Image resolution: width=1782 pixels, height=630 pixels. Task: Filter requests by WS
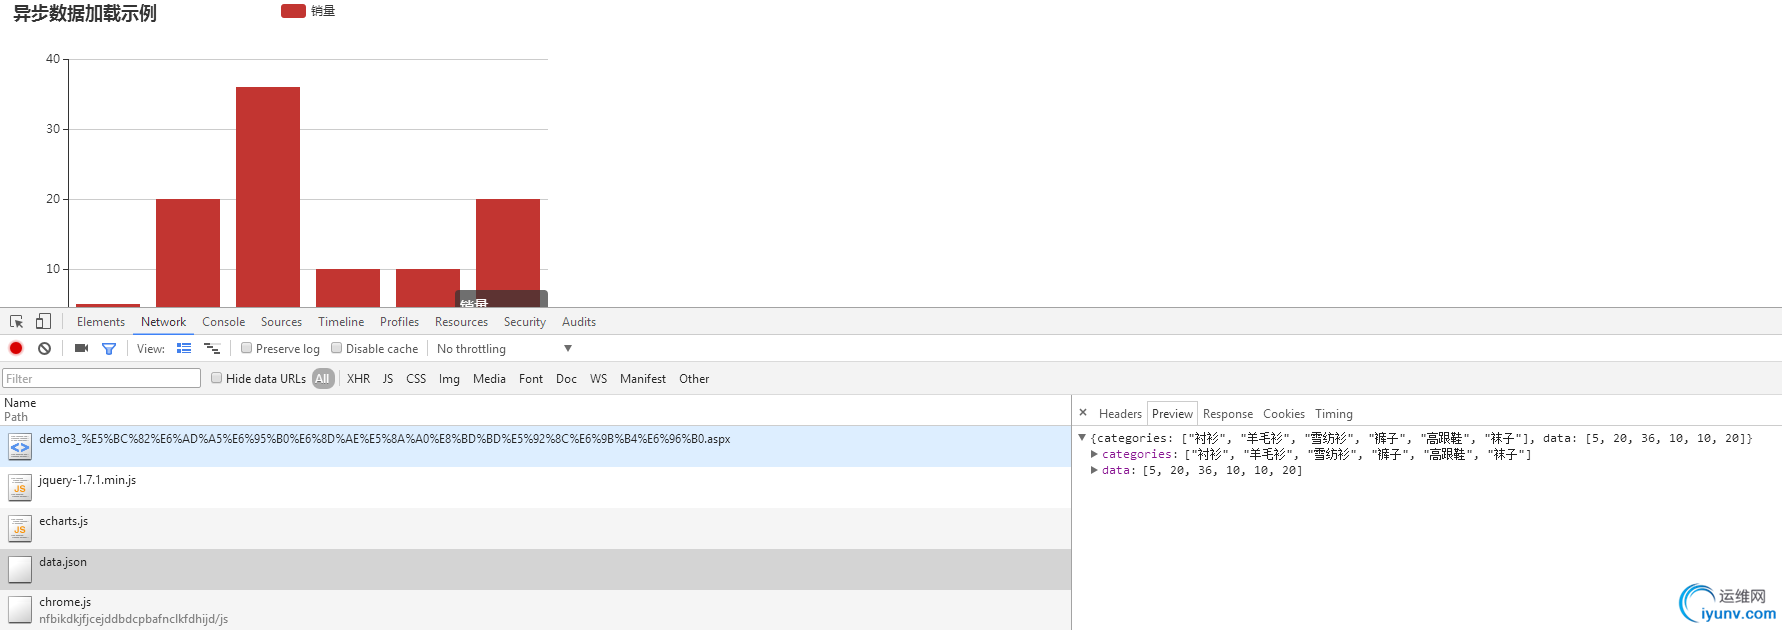click(x=598, y=379)
